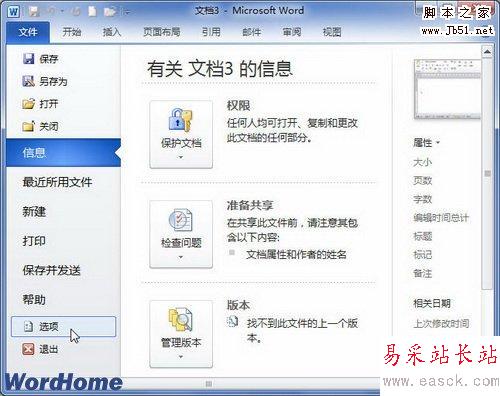This screenshot has width=500, height=396.
Task: Open the 引用 ribbon tab
Action: pos(211,32)
